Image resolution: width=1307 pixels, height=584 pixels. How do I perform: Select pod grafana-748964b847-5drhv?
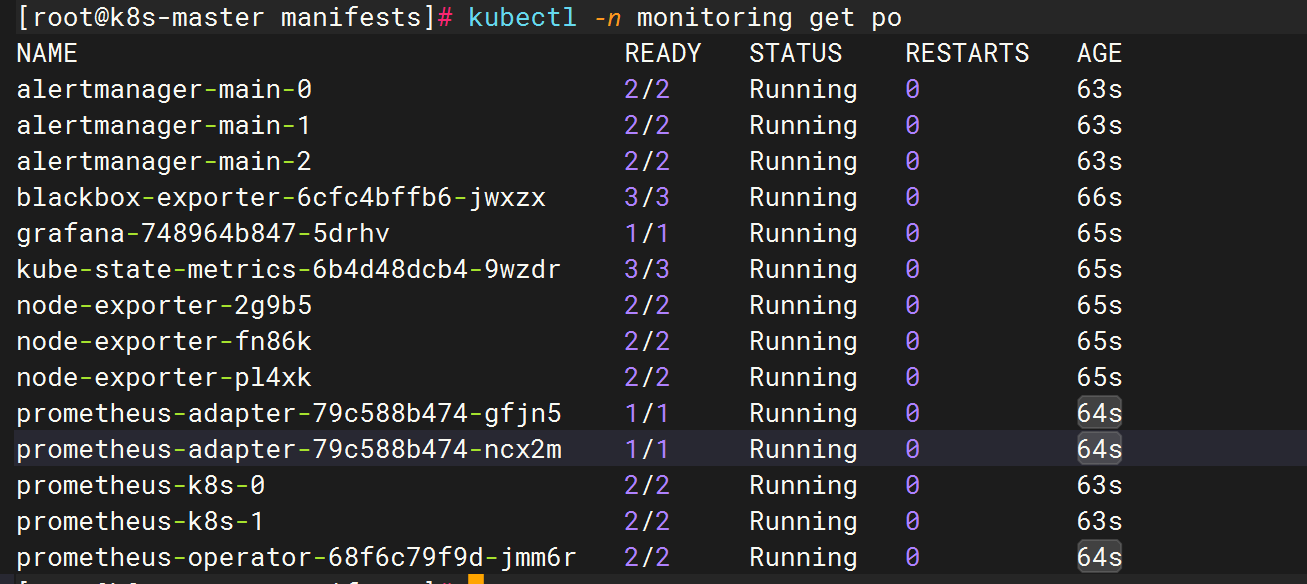tap(203, 234)
